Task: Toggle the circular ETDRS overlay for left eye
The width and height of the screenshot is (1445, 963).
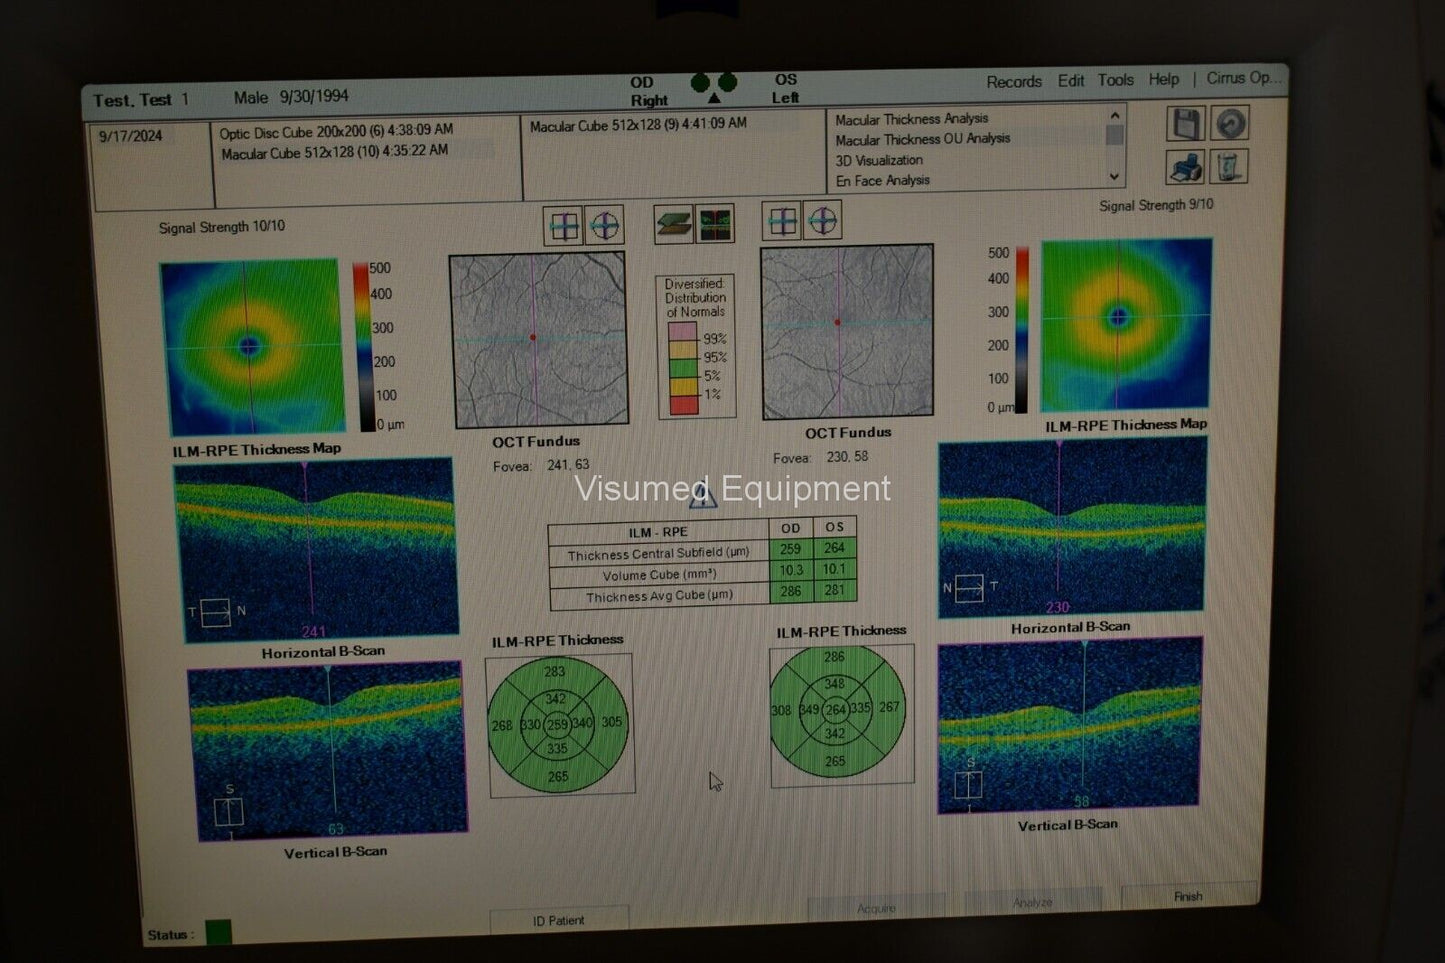Action: [x=822, y=221]
